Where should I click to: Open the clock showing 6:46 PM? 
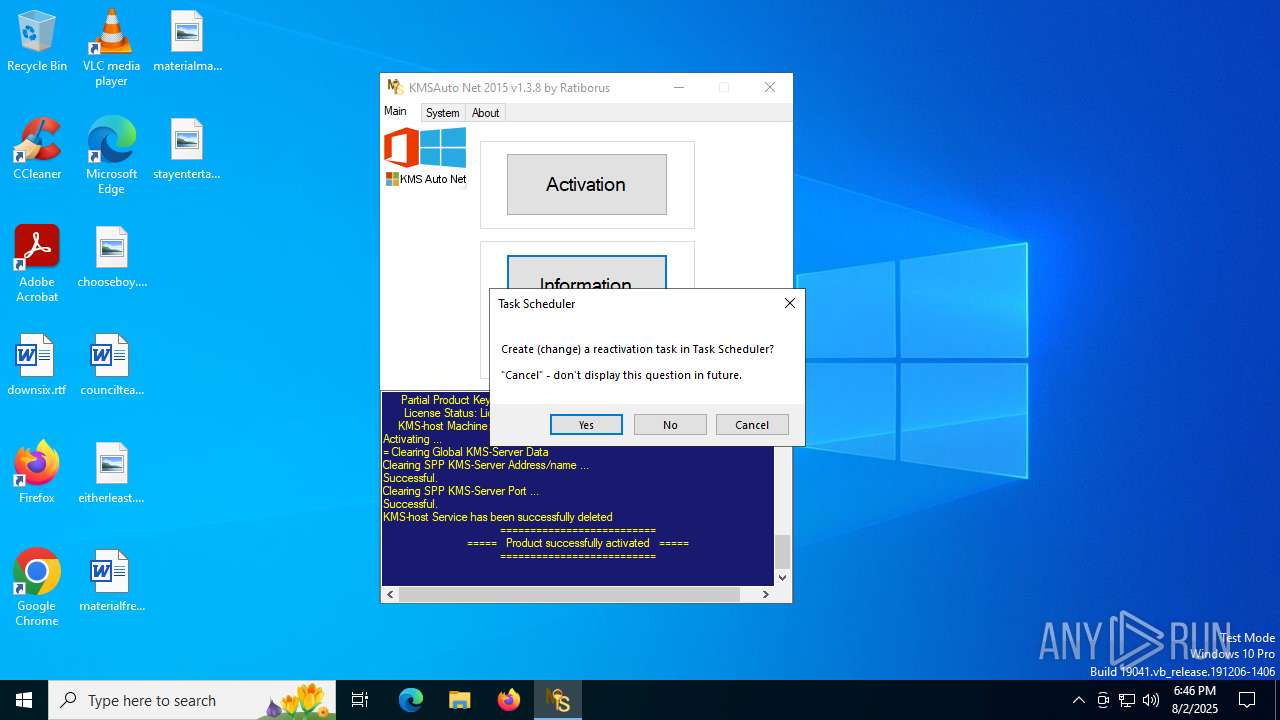pos(1195,700)
